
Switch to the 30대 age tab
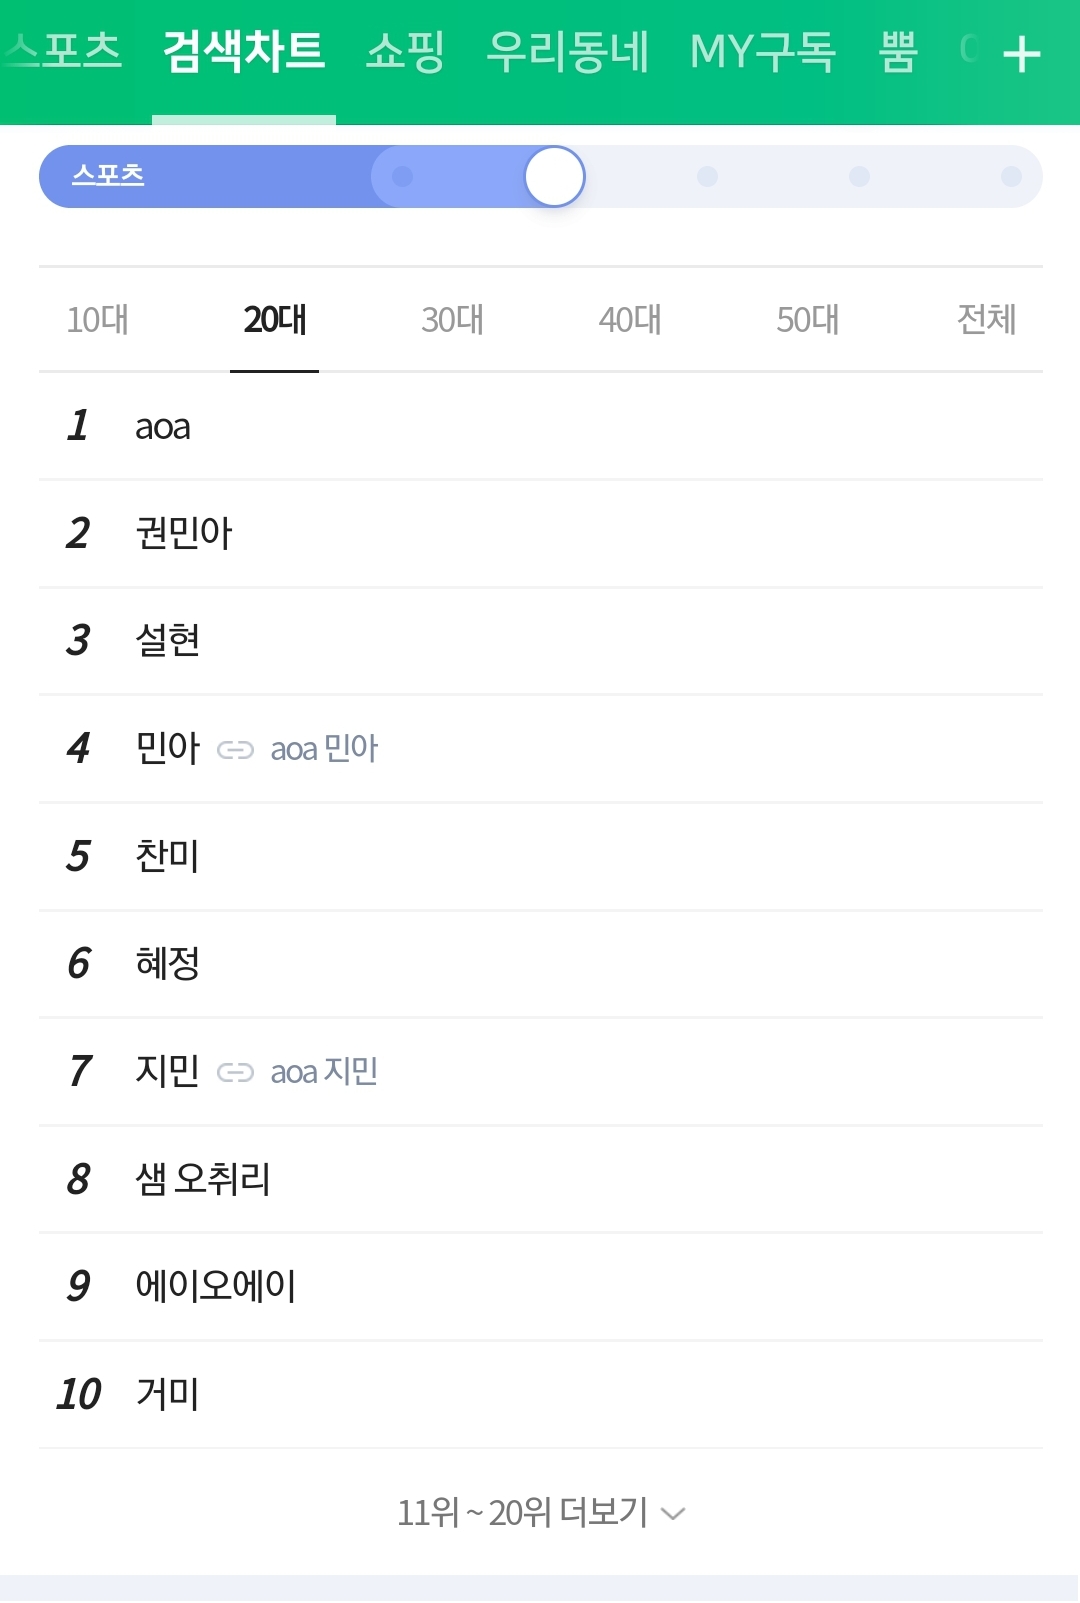(452, 320)
